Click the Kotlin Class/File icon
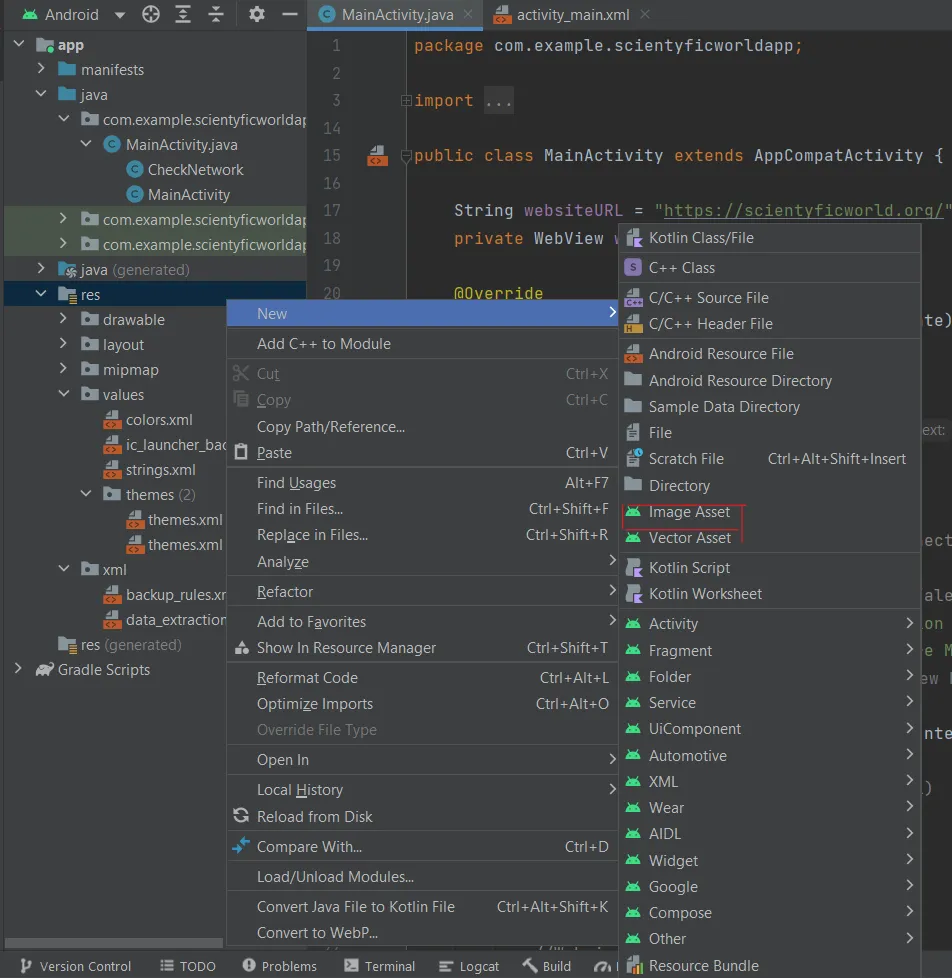This screenshot has height=978, width=952. (x=634, y=238)
